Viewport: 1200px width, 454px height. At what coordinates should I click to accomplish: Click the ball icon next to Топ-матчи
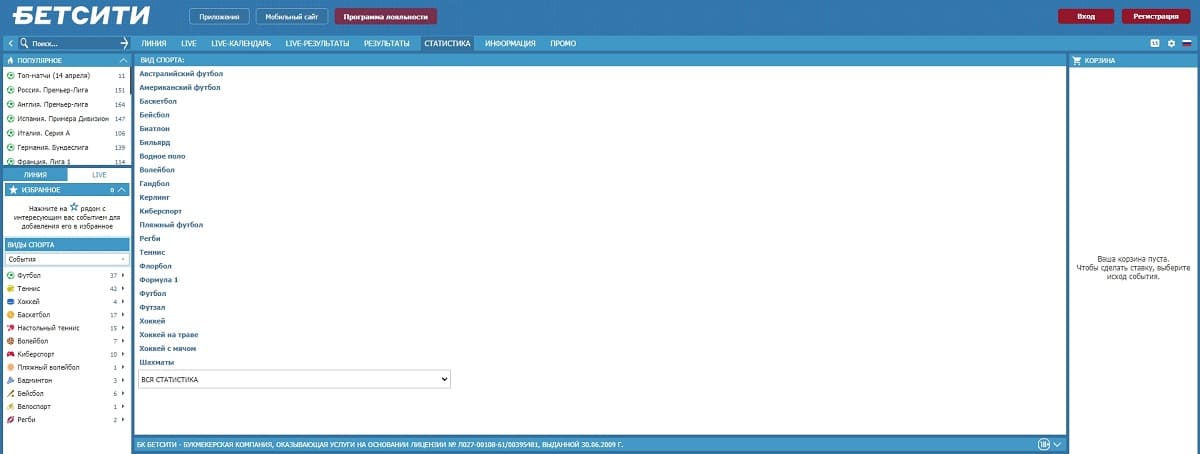point(10,75)
